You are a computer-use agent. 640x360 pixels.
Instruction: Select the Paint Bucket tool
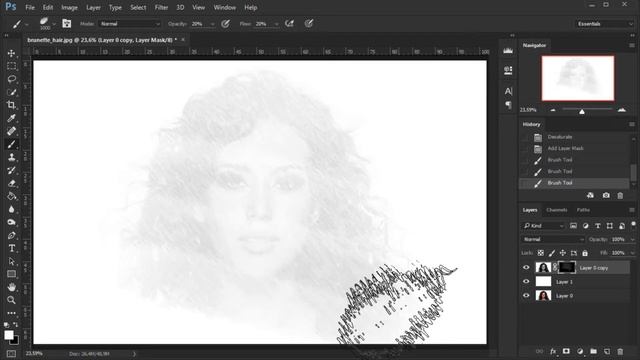[11, 196]
